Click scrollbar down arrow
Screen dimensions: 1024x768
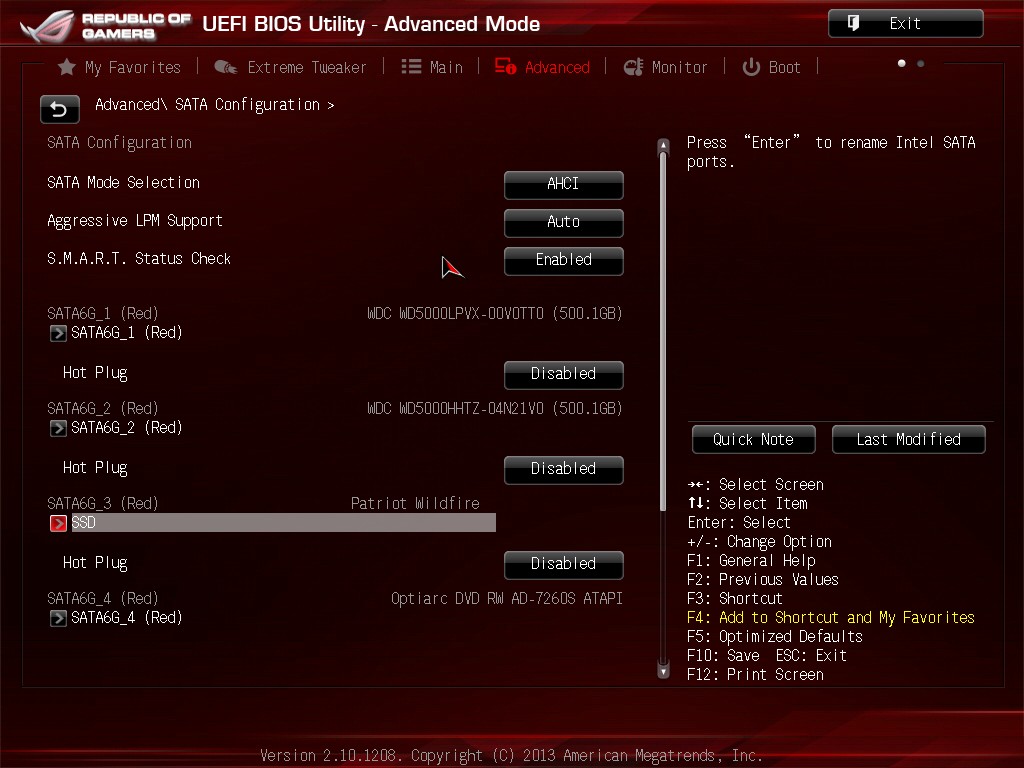click(664, 671)
